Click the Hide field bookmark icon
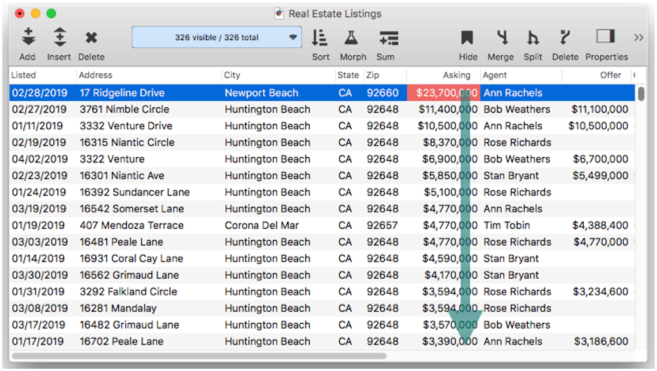657x371 pixels. 467,37
